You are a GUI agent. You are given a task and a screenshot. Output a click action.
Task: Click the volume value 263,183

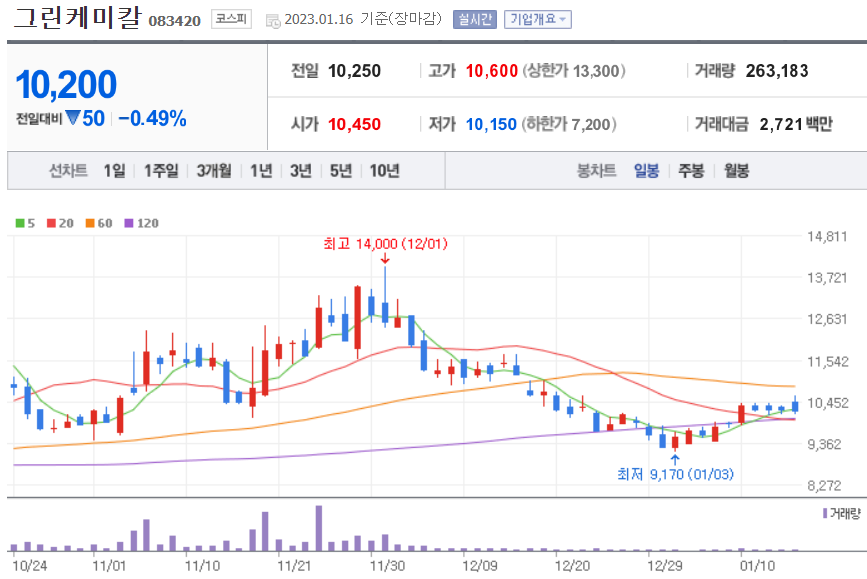pyautogui.click(x=777, y=71)
